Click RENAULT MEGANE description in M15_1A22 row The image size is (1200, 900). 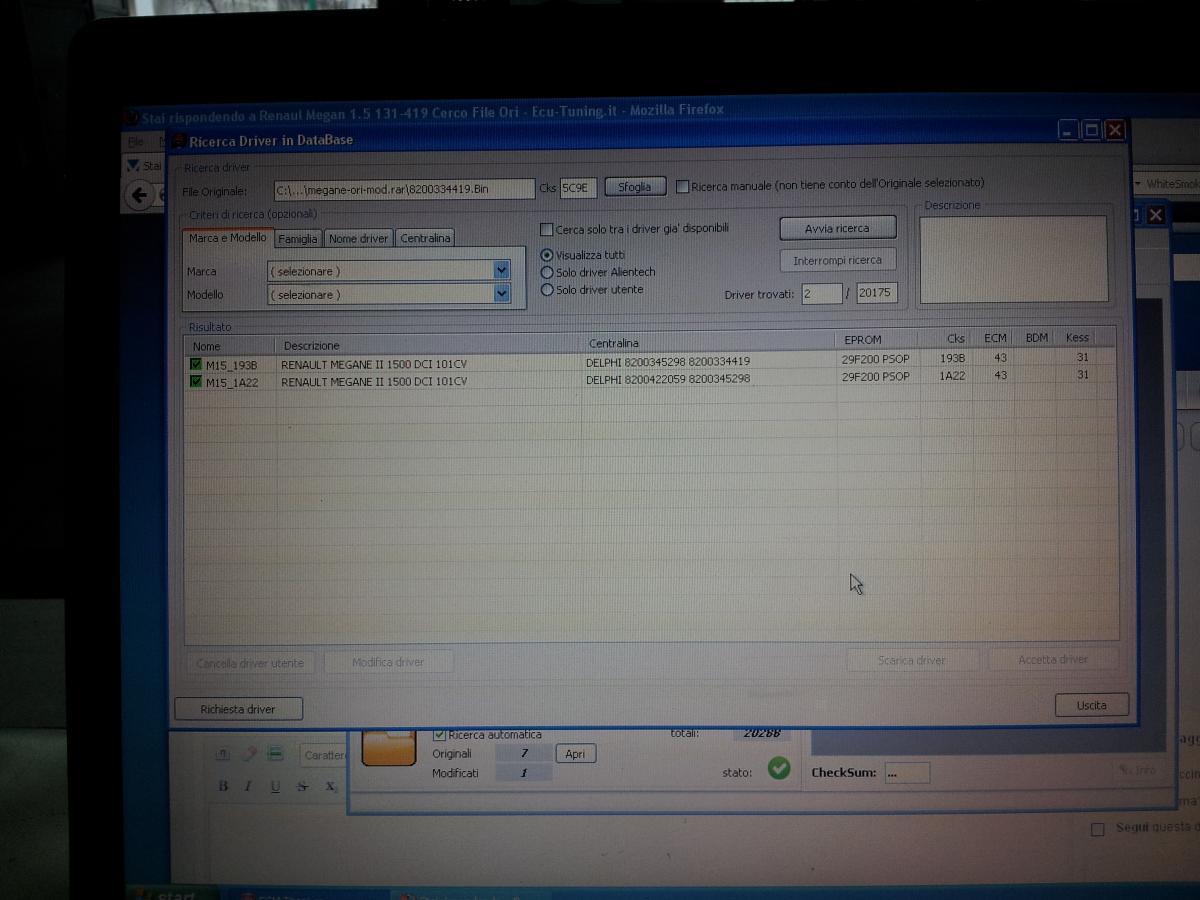[x=374, y=381]
